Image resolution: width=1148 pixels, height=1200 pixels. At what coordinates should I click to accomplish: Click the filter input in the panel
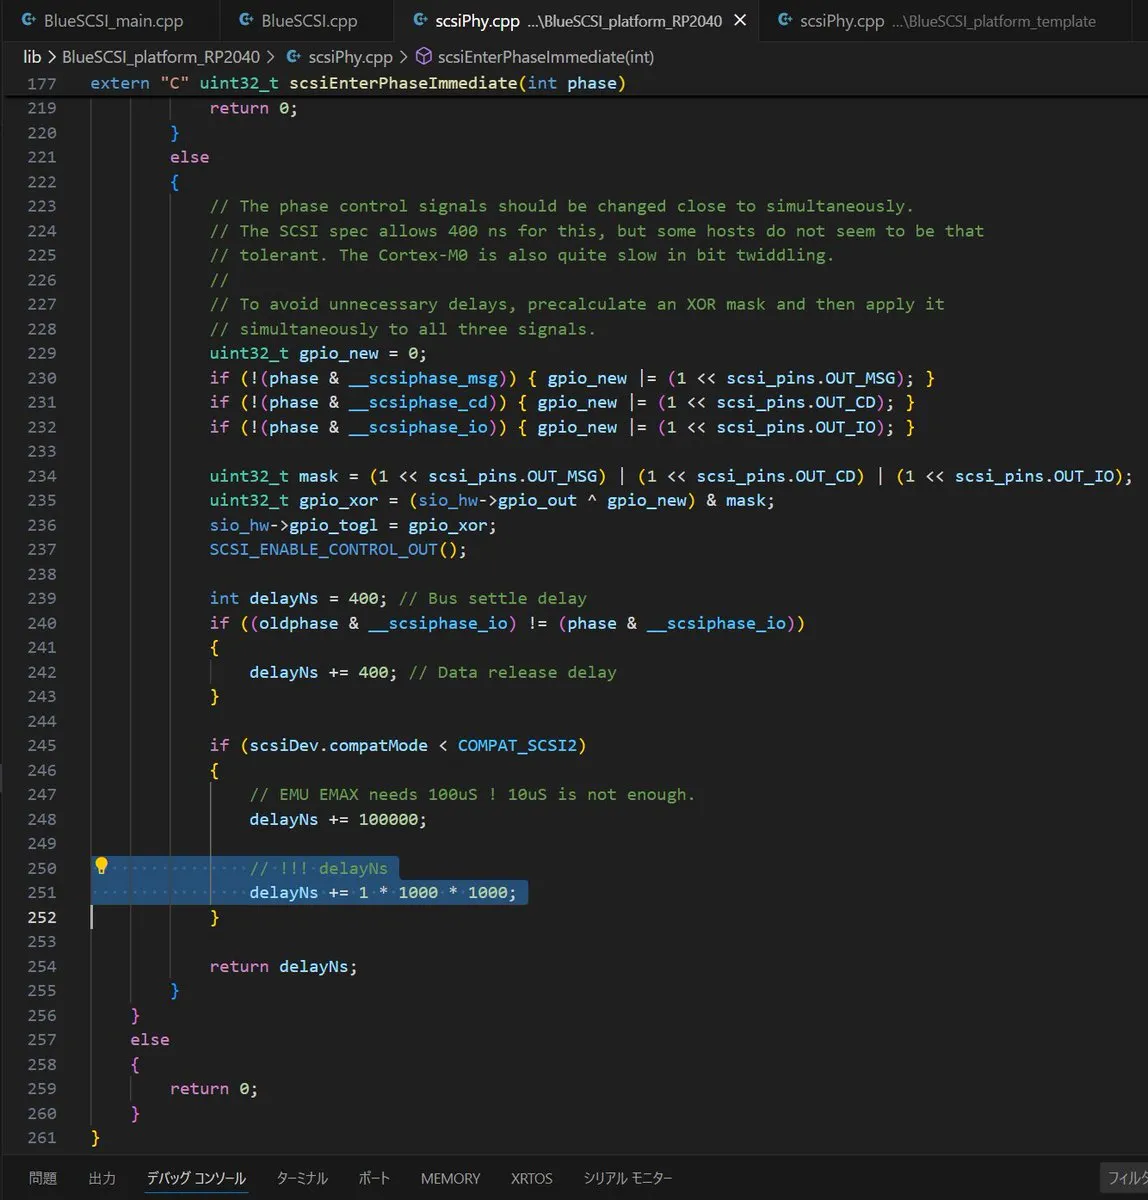tap(1124, 1178)
